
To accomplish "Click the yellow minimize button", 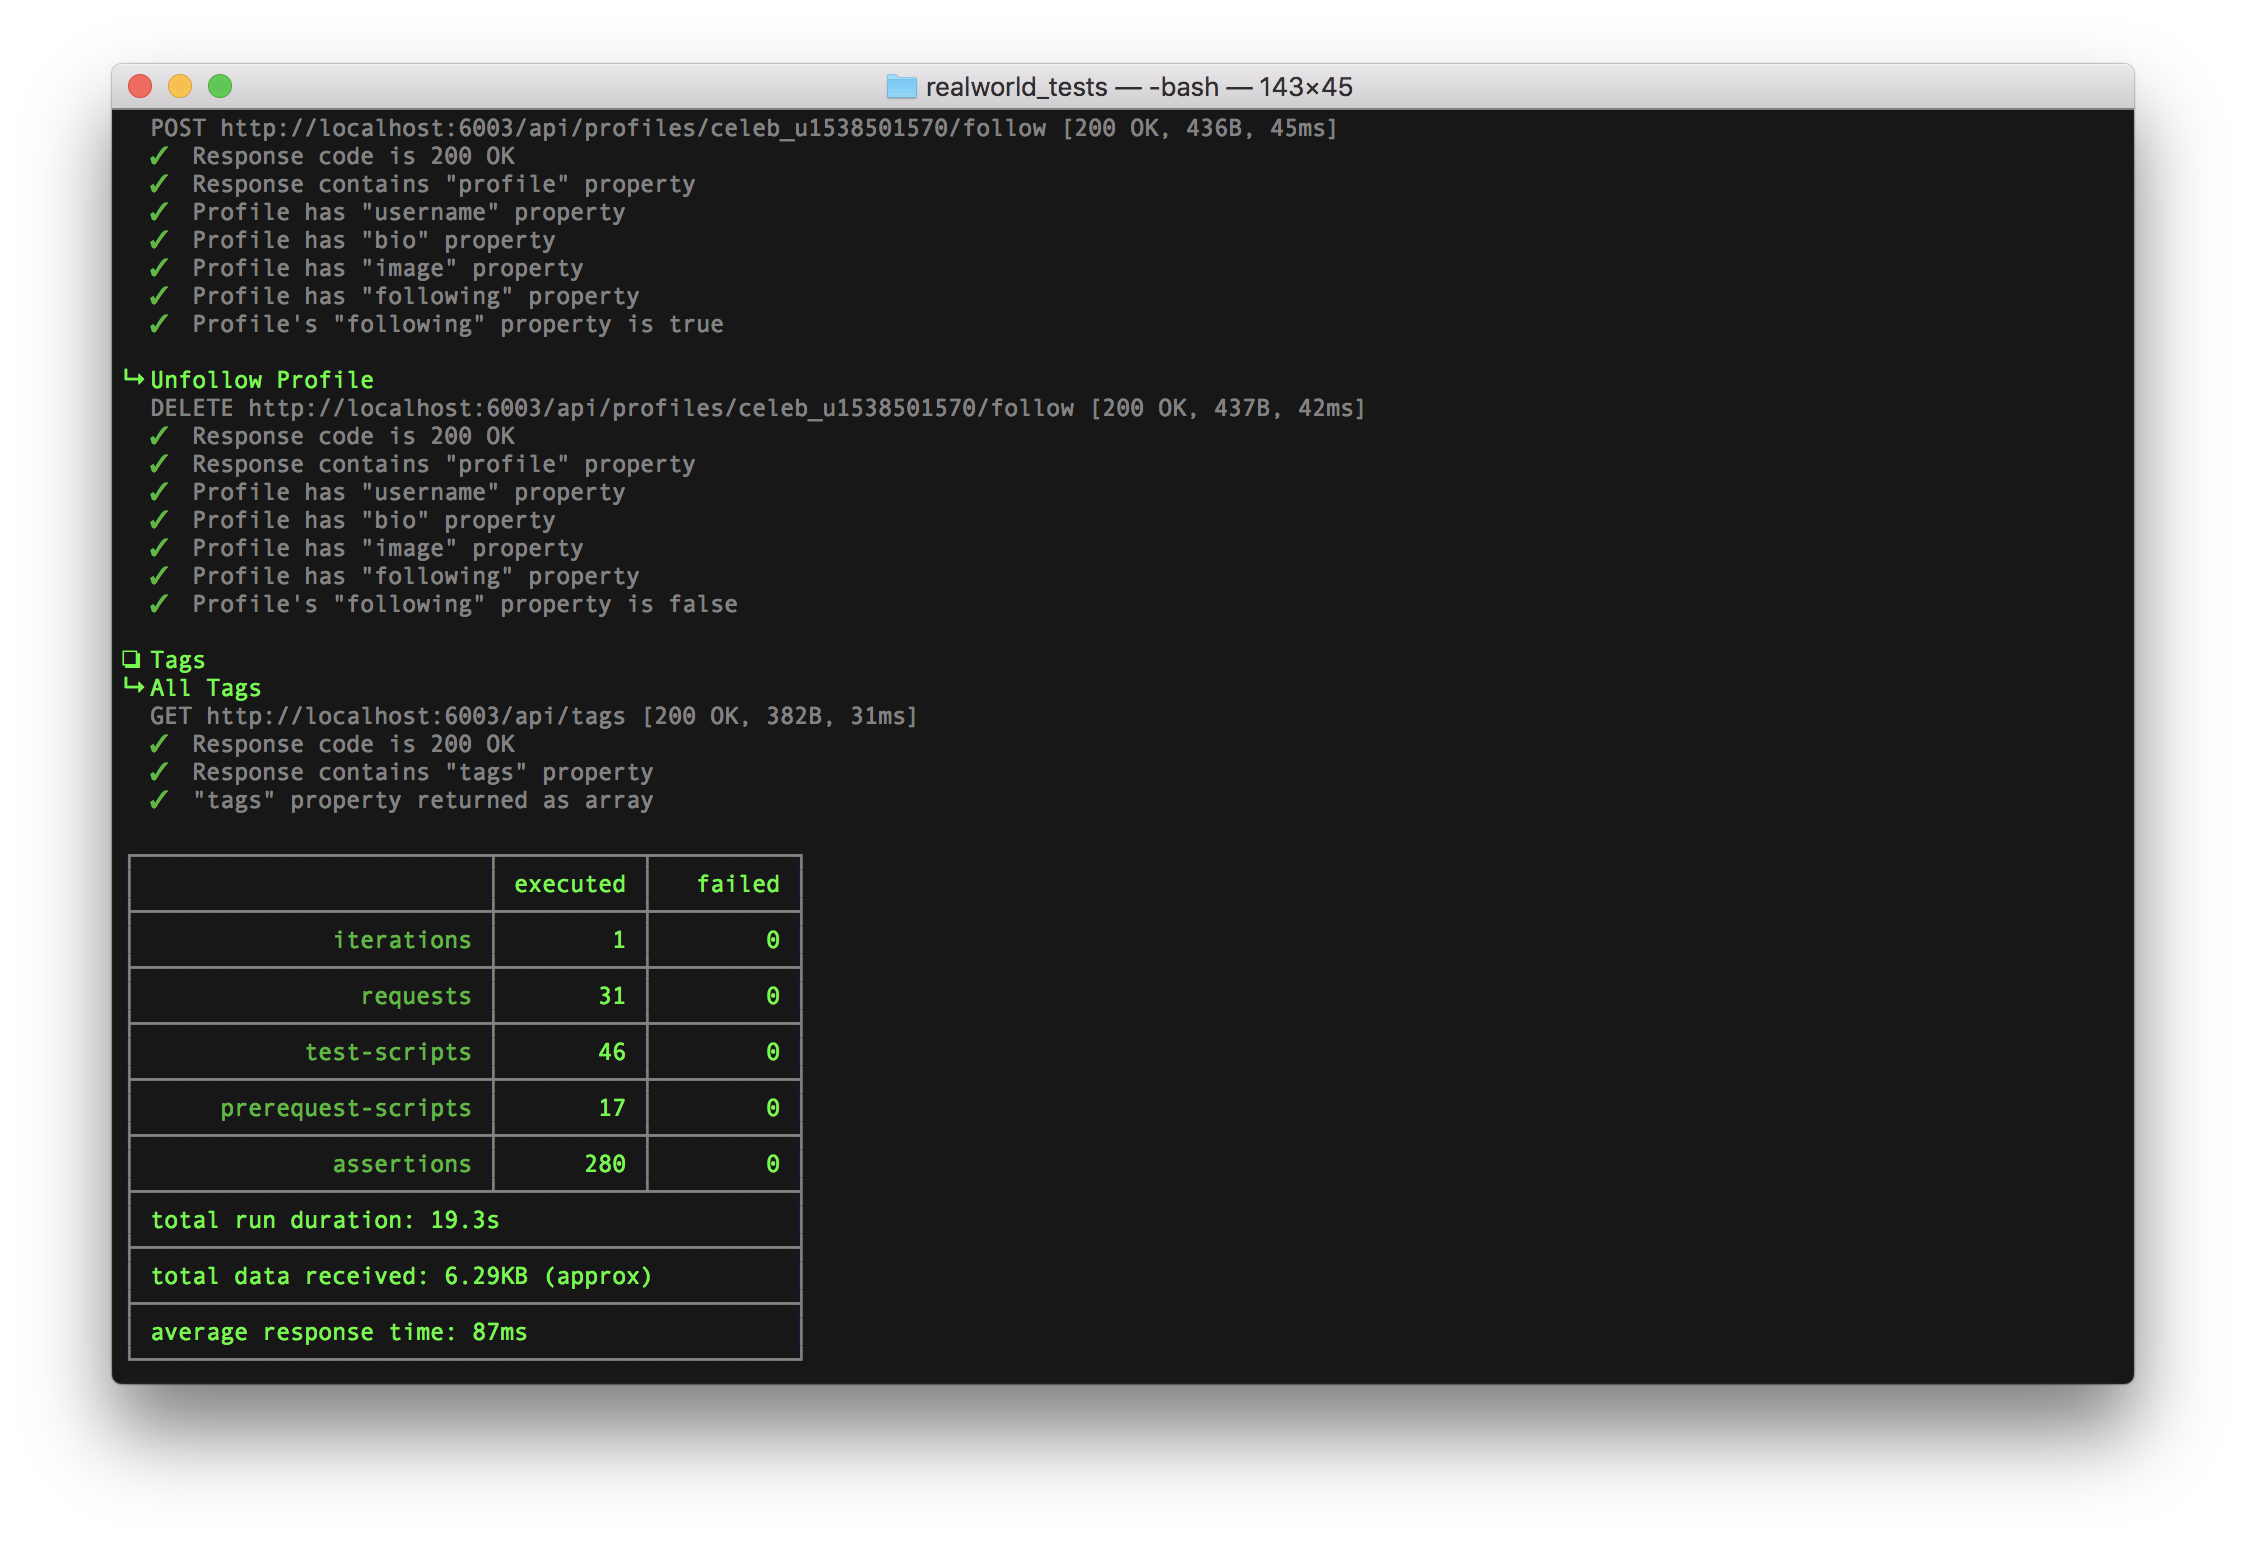I will (179, 86).
